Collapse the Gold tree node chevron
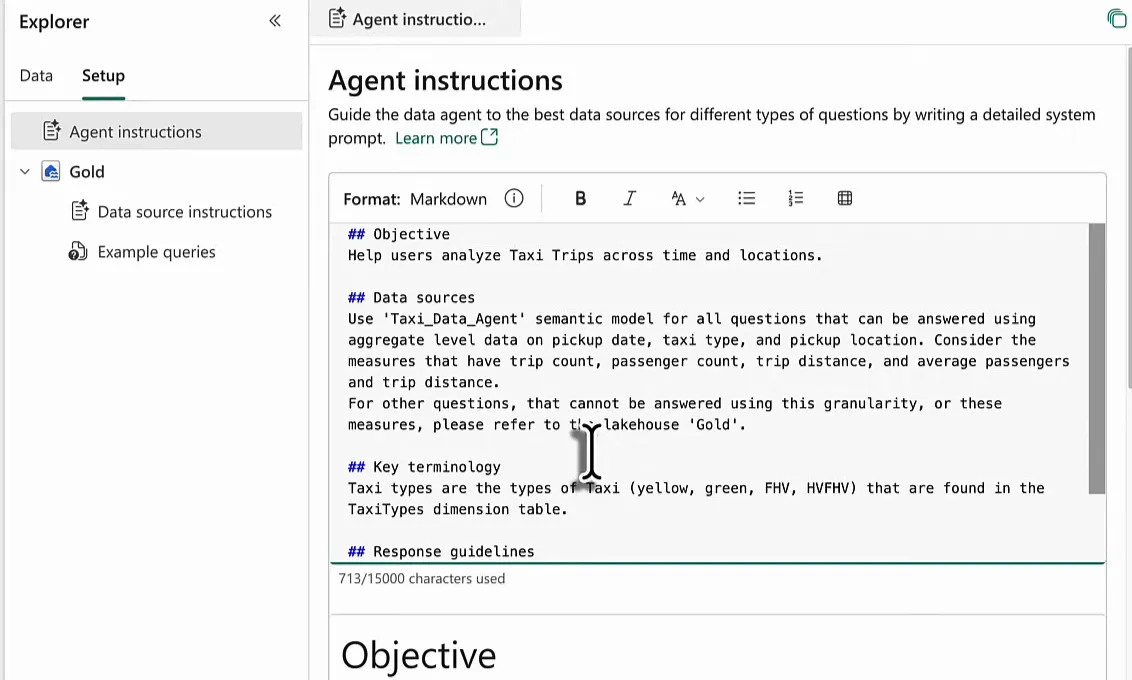This screenshot has width=1132, height=680. (25, 172)
